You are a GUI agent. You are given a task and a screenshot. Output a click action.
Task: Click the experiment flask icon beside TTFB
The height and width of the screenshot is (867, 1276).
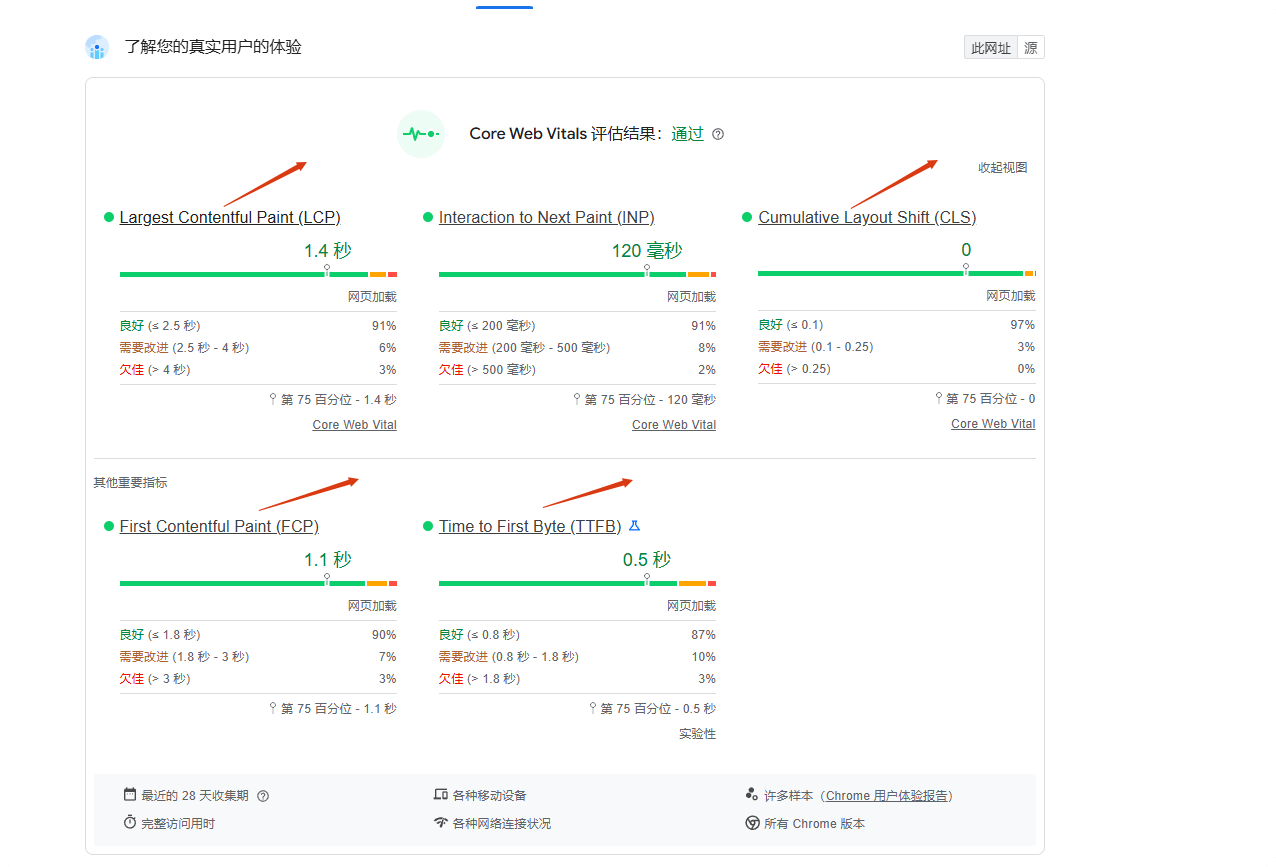coord(634,525)
